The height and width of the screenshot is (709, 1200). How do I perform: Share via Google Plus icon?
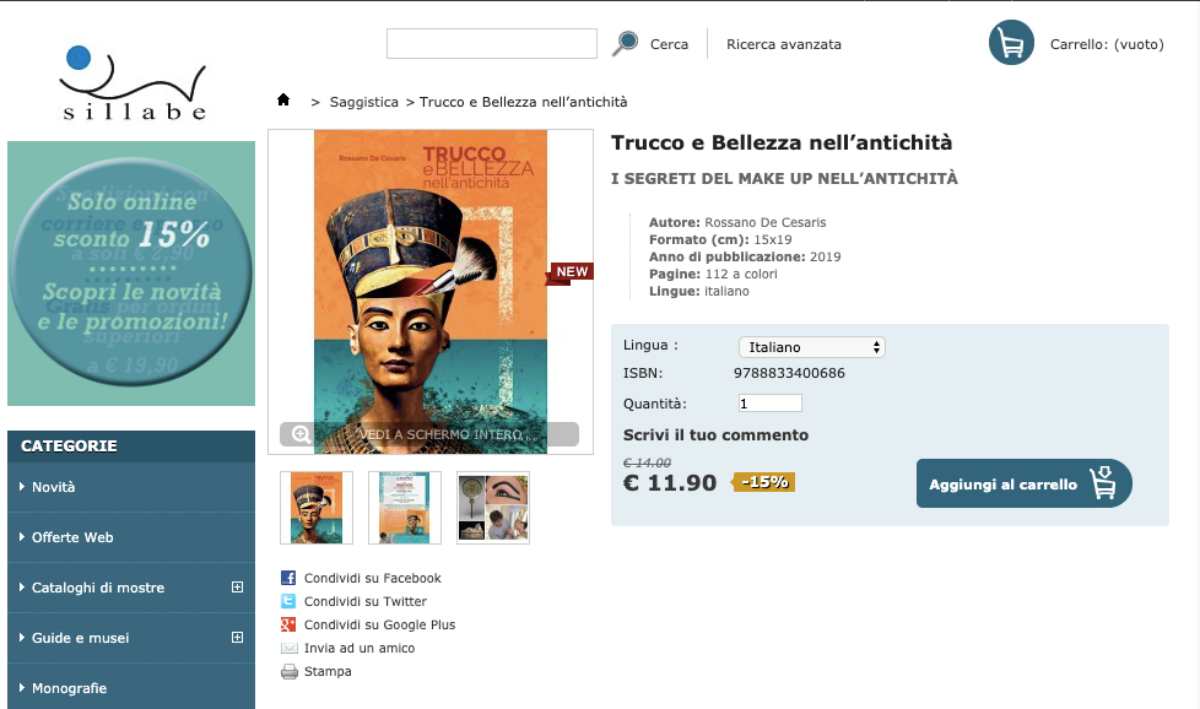pyautogui.click(x=289, y=625)
